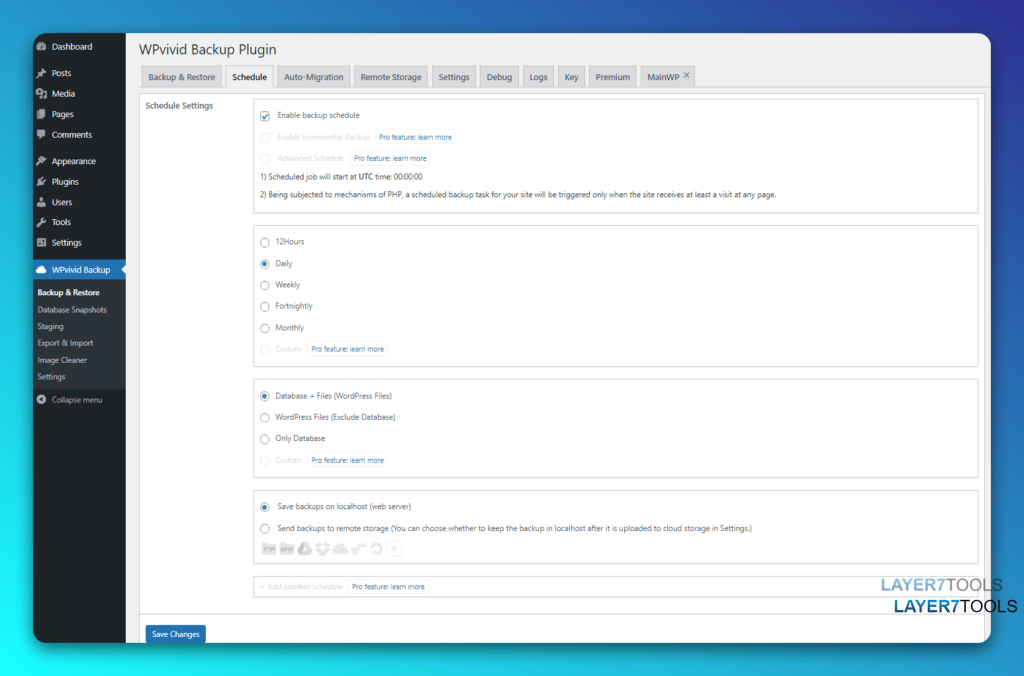The height and width of the screenshot is (676, 1024).
Task: Click the FTP storage icon
Action: (x=268, y=549)
